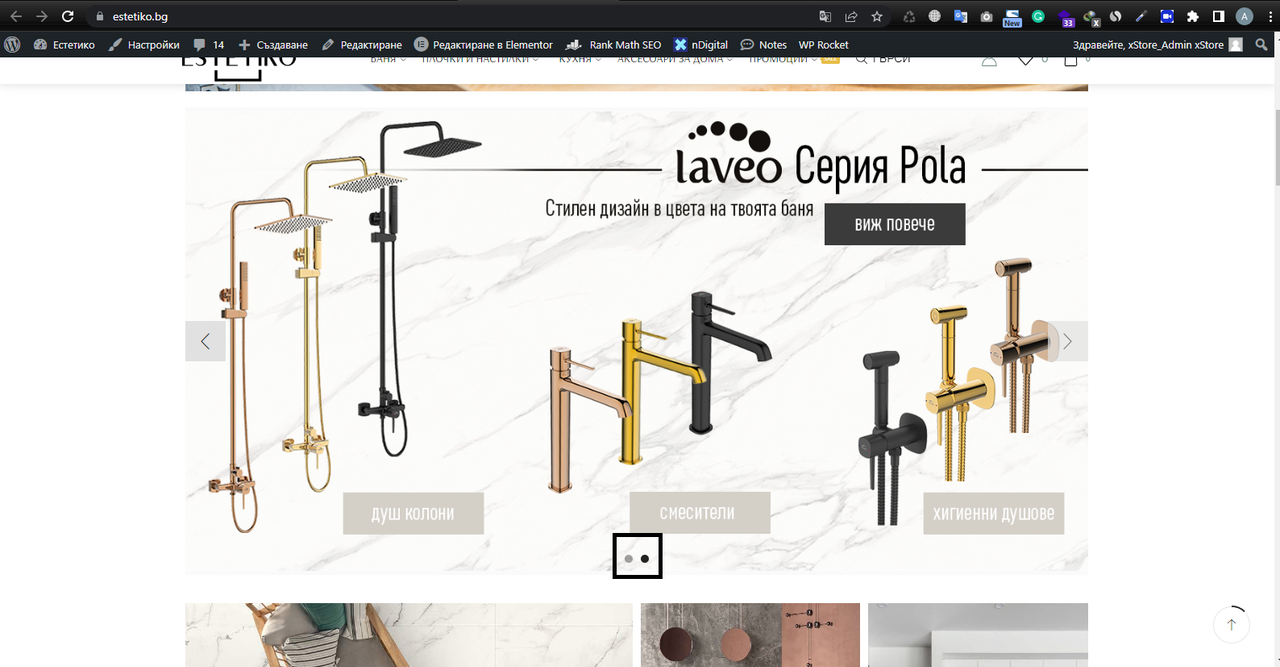Open the extension with the 33 badge
The width and height of the screenshot is (1280, 667).
click(1065, 17)
